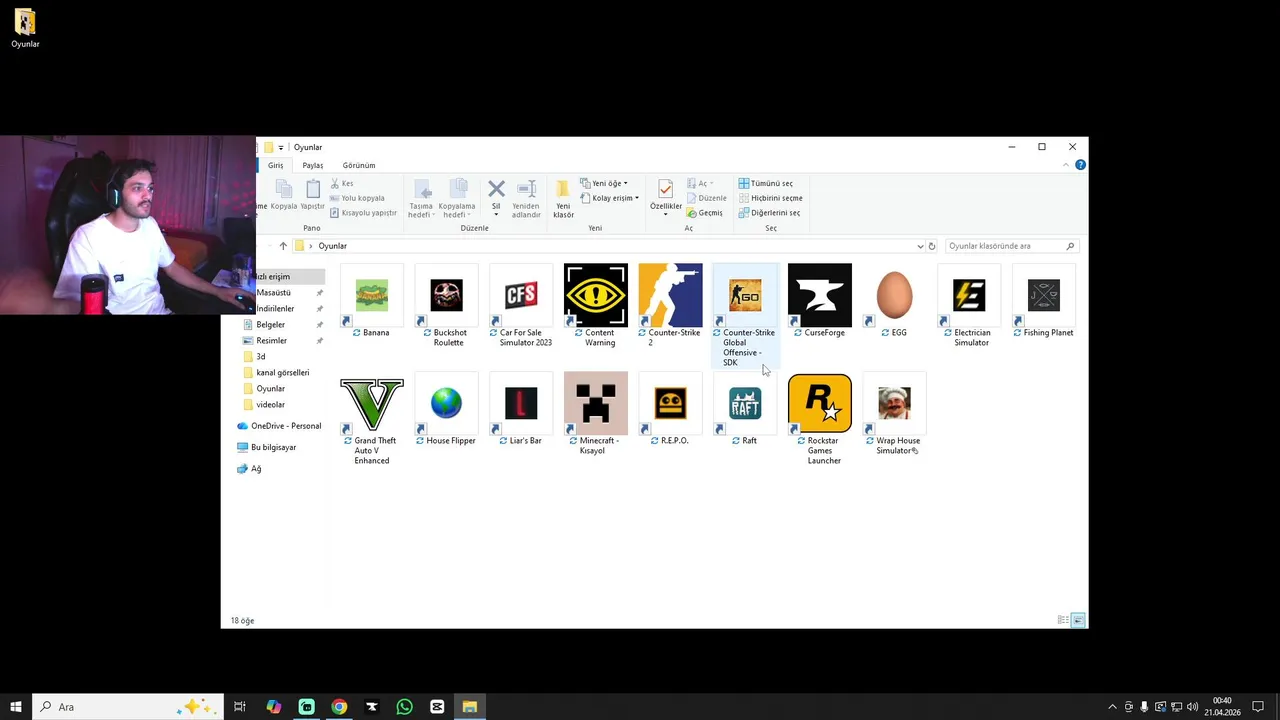Open quick access toolbar customize dropdown
Image resolution: width=1280 pixels, height=720 pixels.
coord(281,147)
